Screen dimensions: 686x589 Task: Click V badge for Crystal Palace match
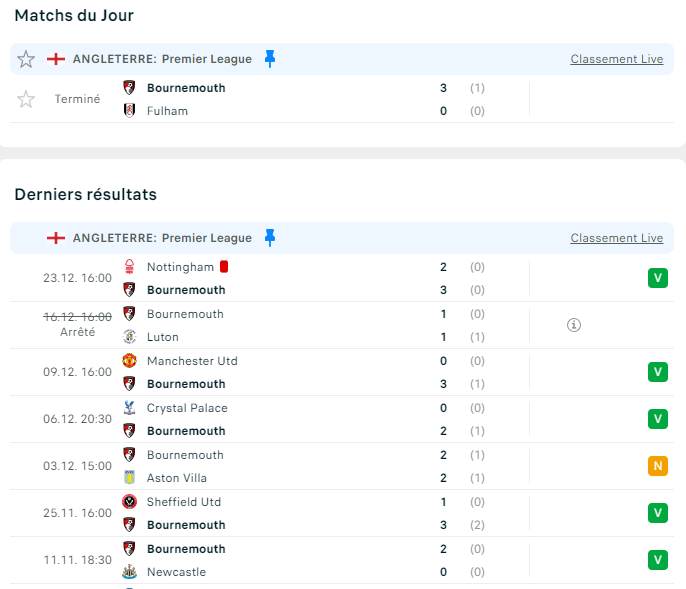click(658, 419)
